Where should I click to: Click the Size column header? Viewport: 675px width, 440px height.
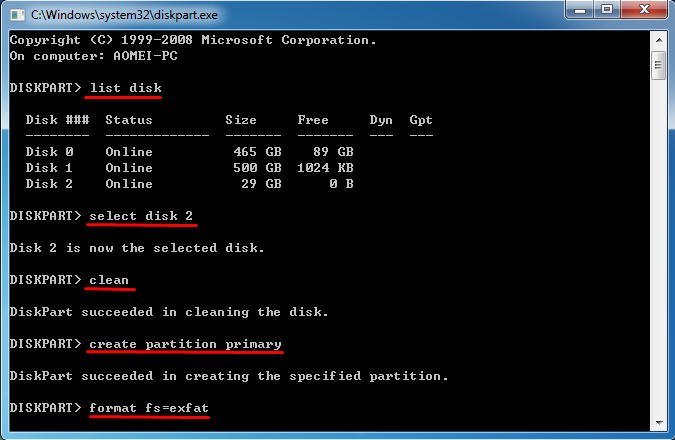pyautogui.click(x=241, y=120)
